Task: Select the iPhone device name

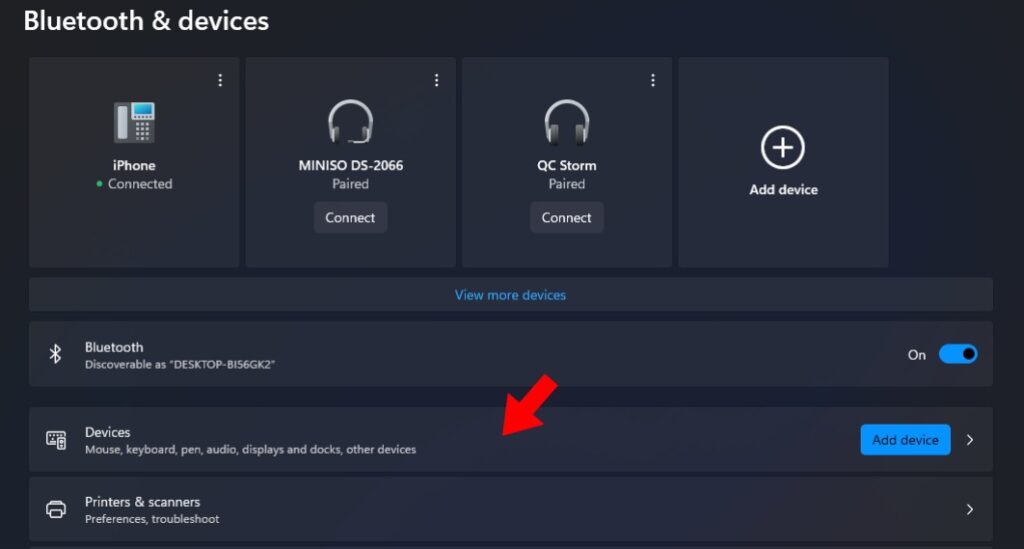Action: (x=134, y=165)
